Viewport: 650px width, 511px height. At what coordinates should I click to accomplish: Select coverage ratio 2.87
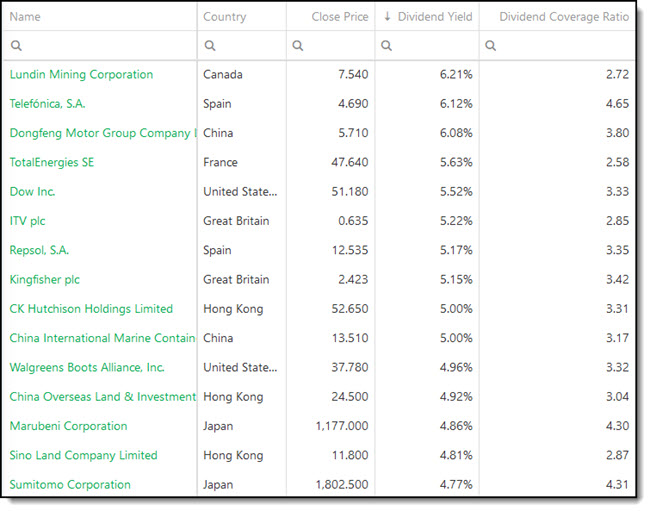617,455
